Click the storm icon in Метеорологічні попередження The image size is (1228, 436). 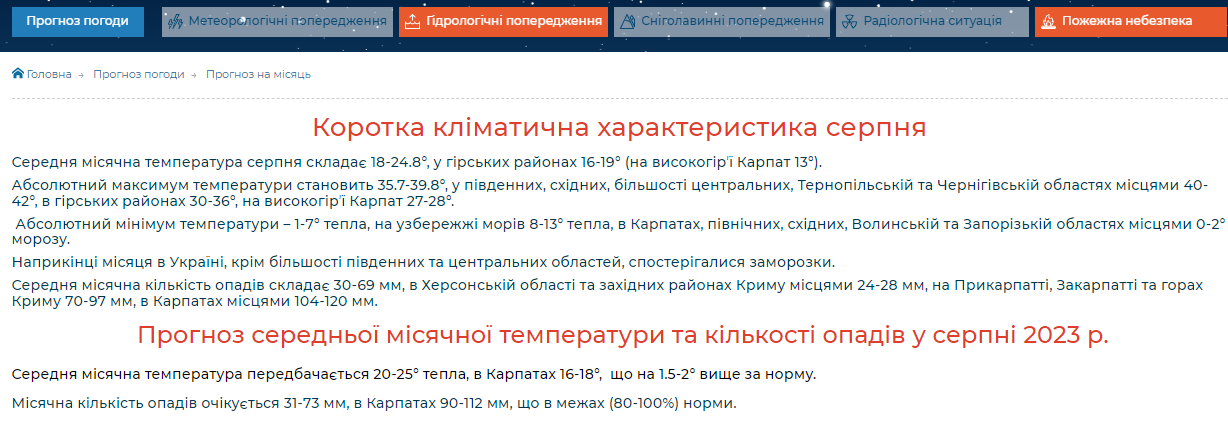point(175,21)
